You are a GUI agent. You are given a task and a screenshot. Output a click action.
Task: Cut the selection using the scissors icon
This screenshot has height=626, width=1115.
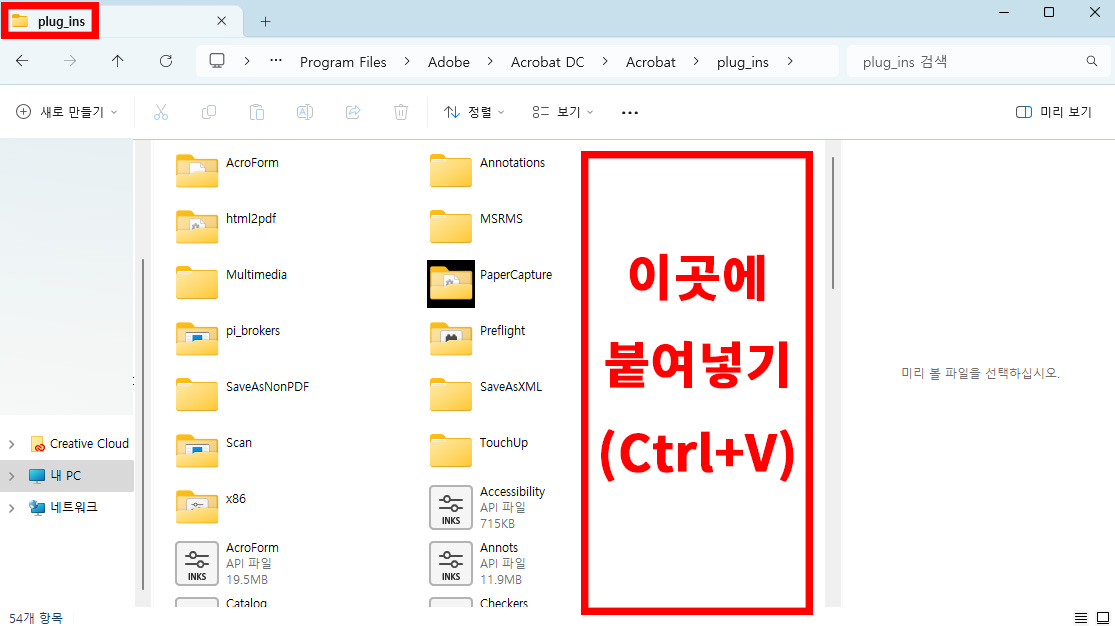[161, 111]
